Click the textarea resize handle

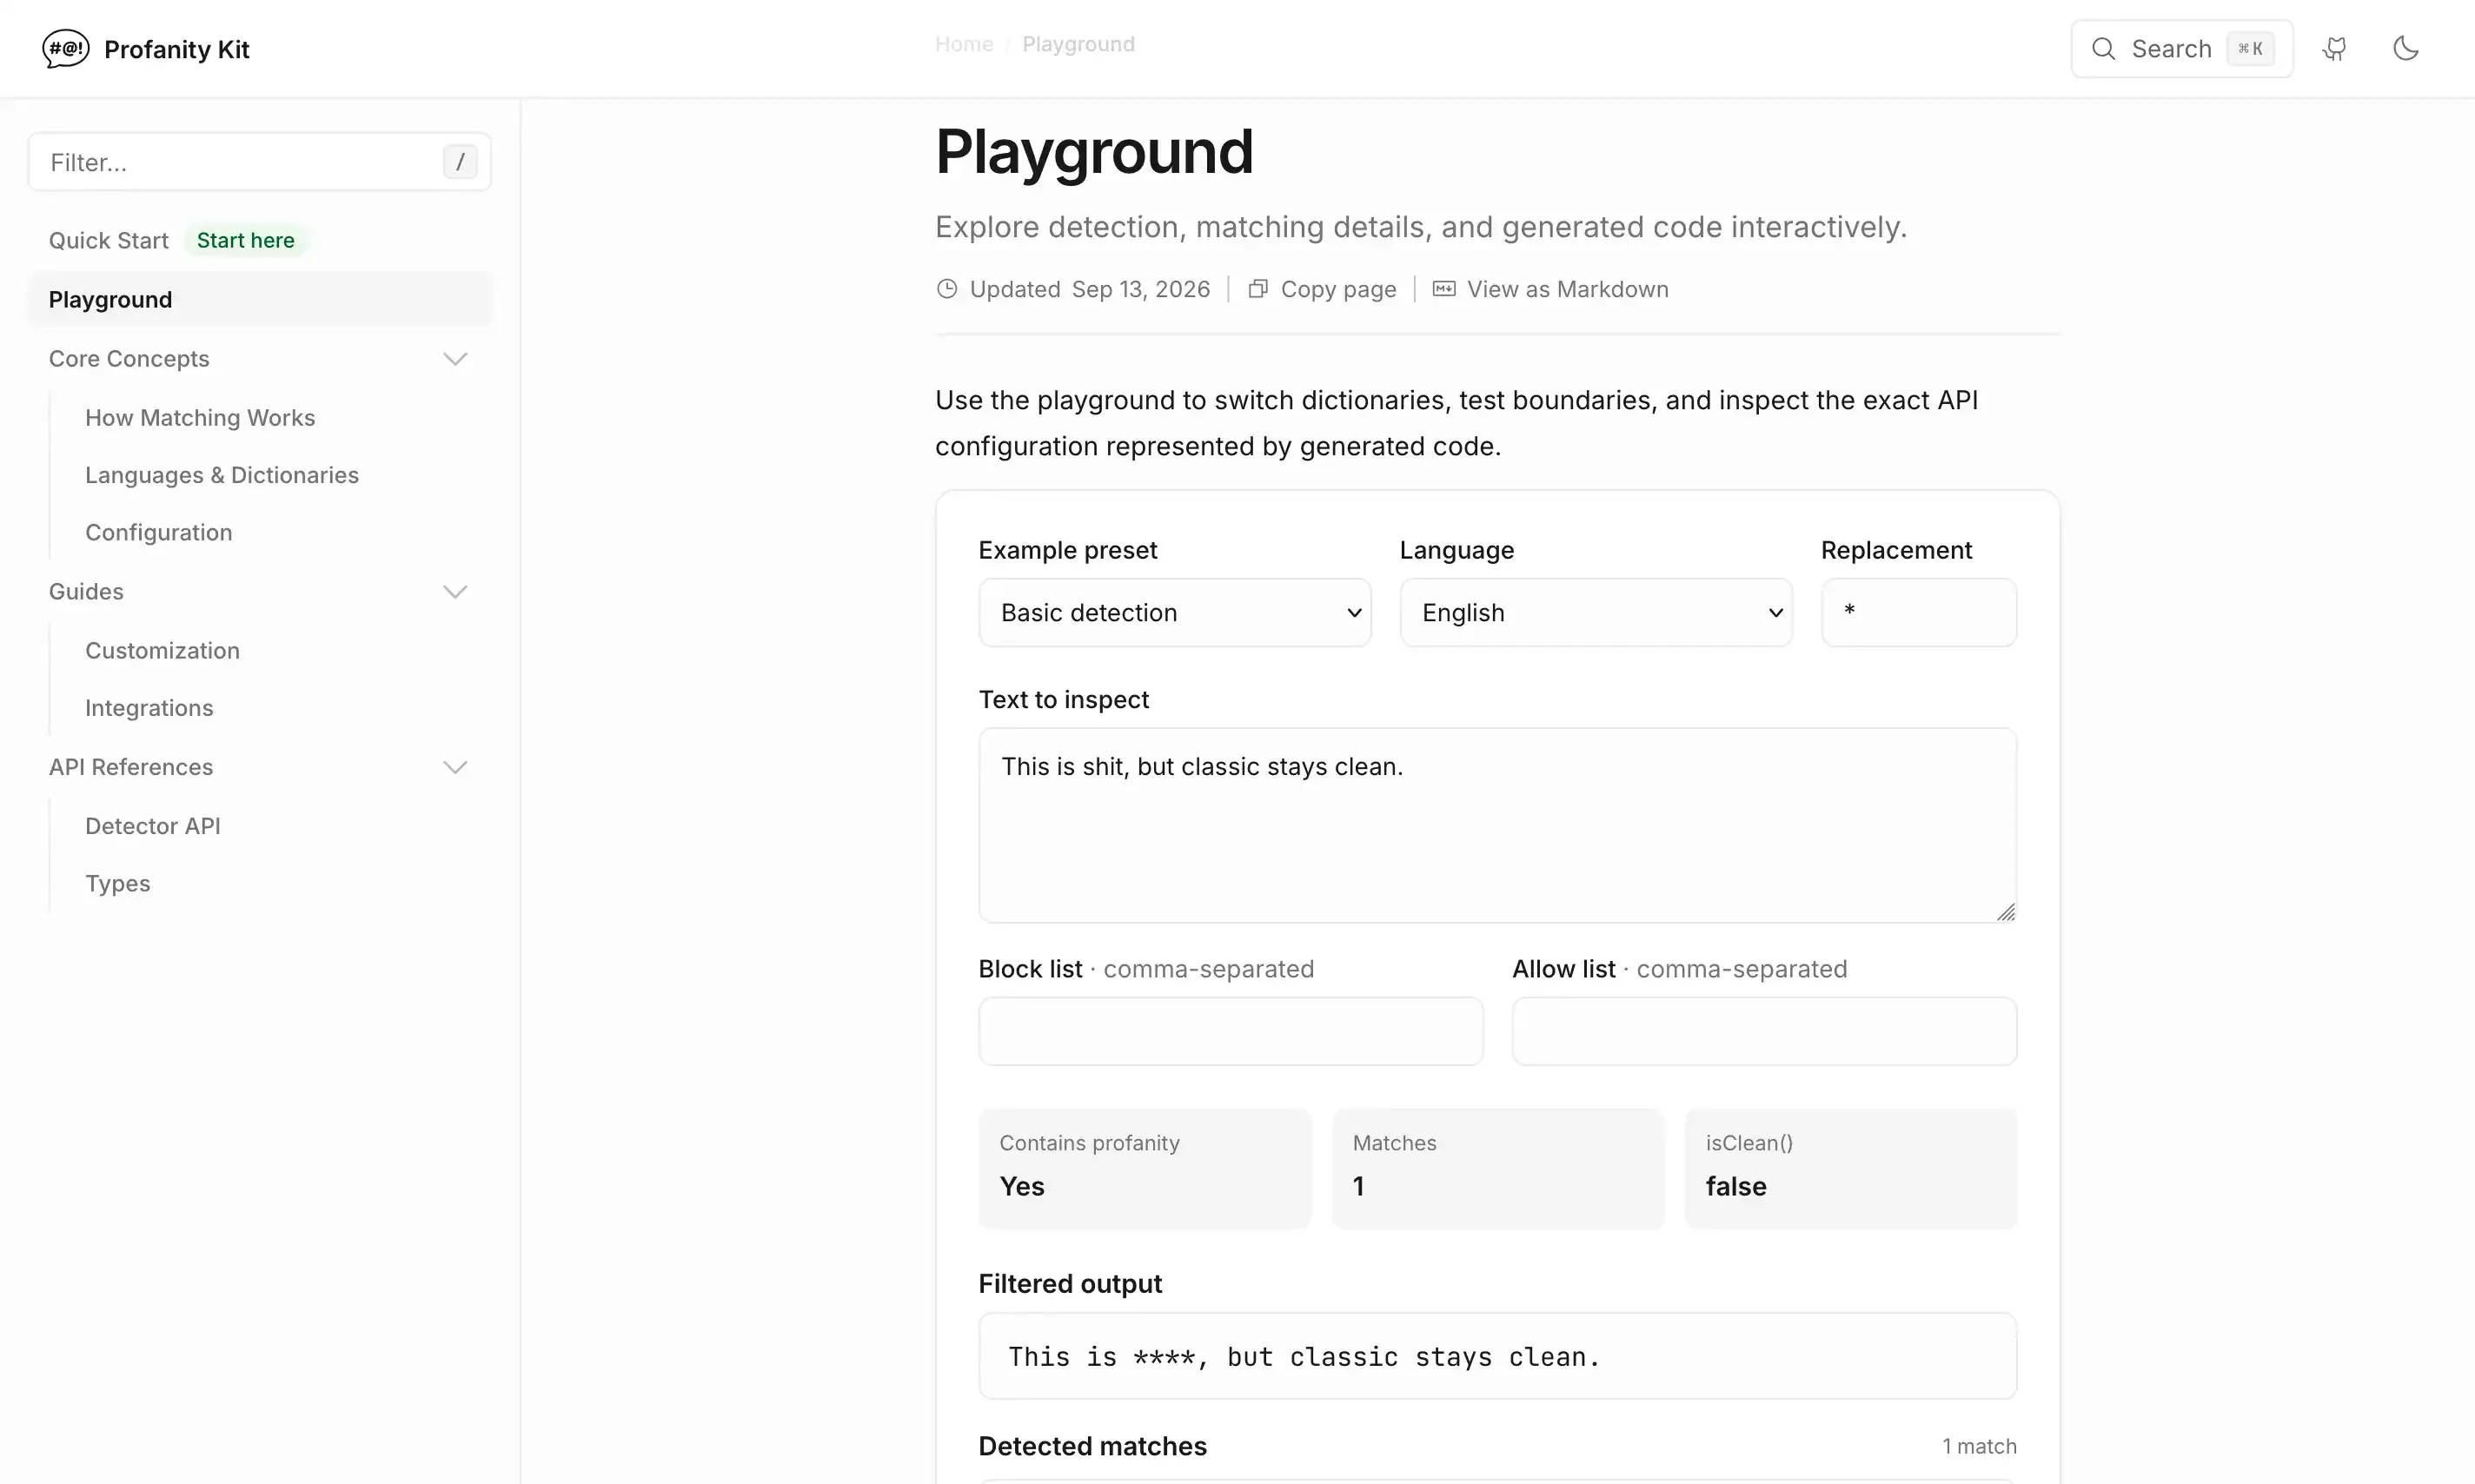point(2006,911)
